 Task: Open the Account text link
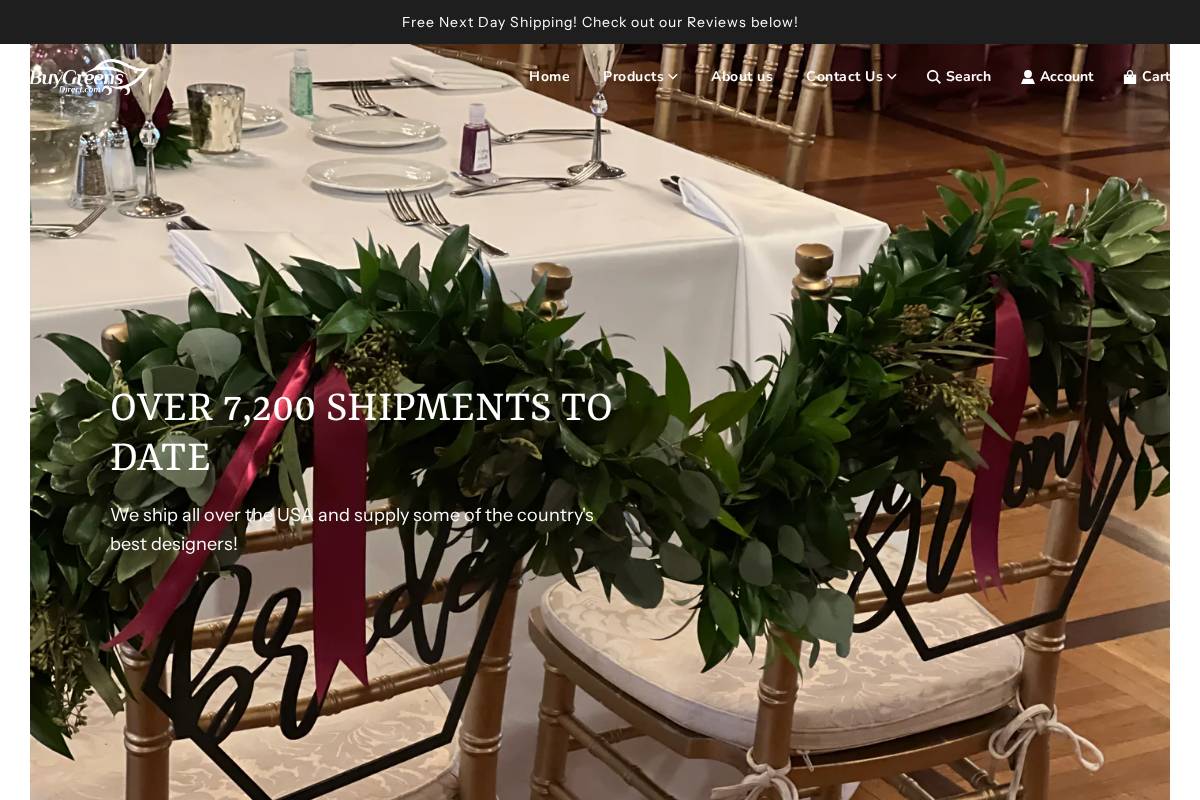pyautogui.click(x=1066, y=77)
